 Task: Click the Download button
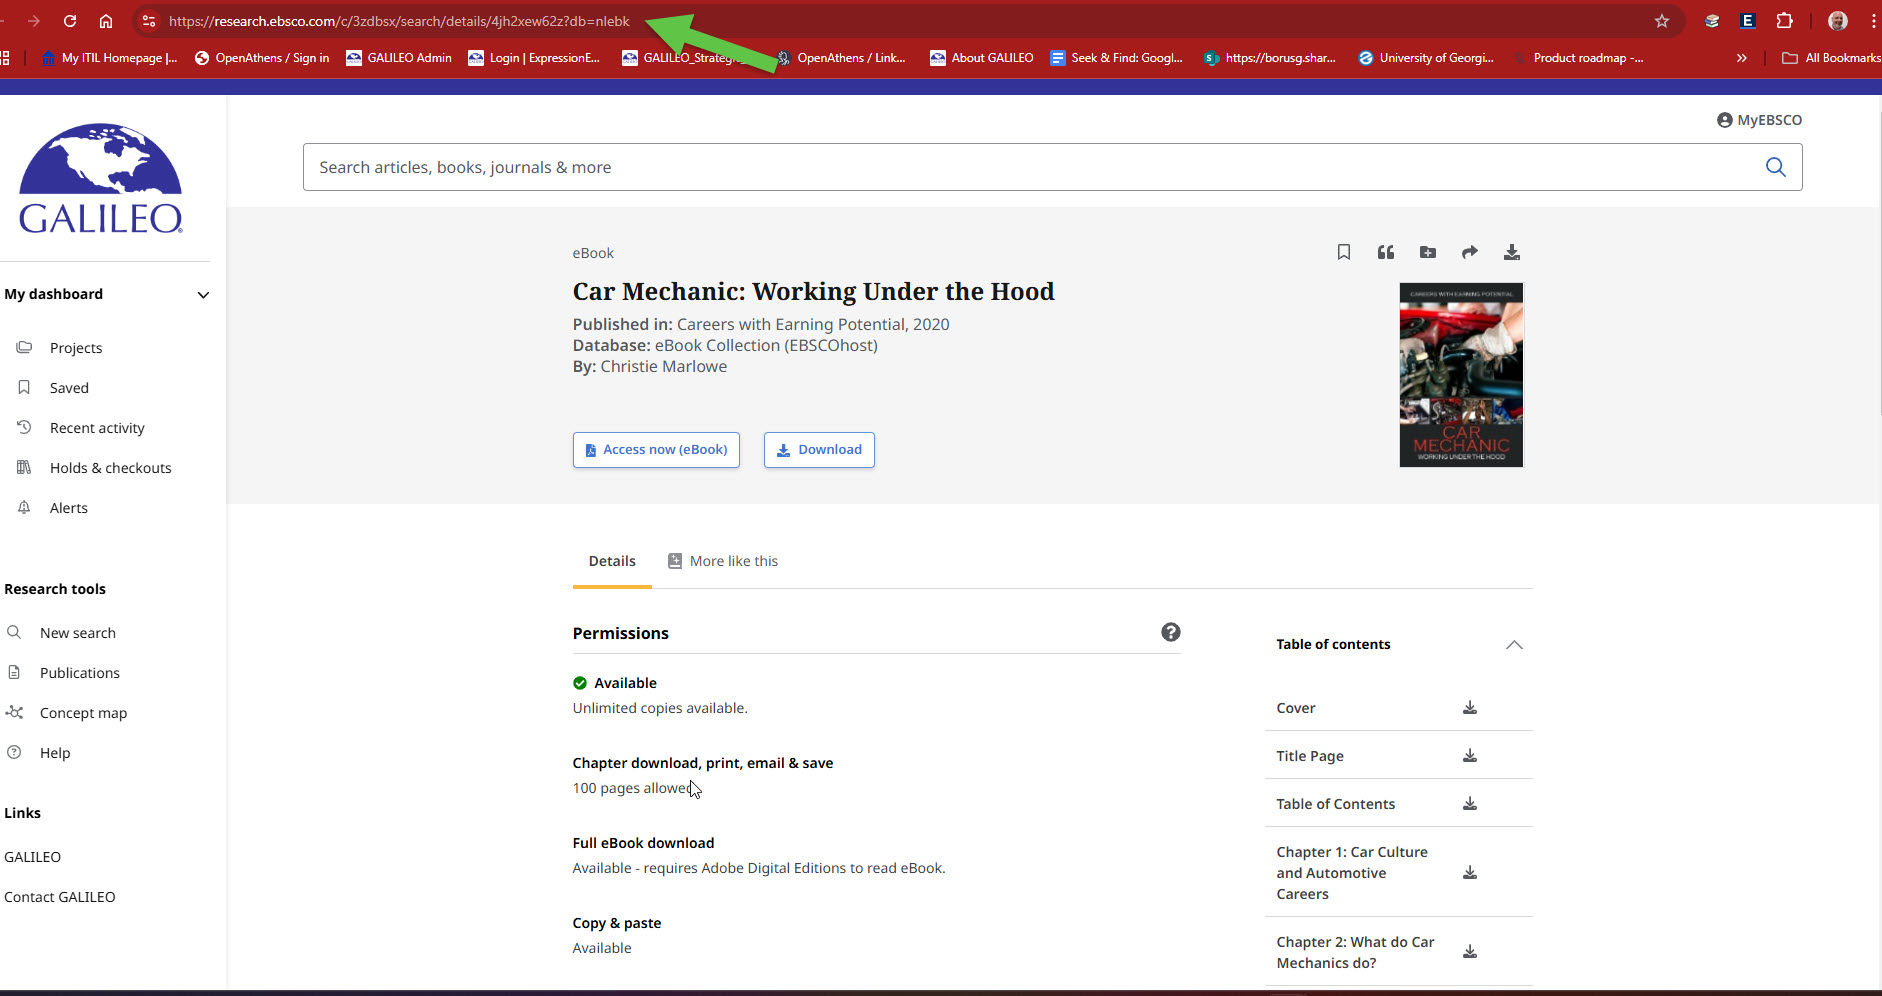(x=819, y=450)
